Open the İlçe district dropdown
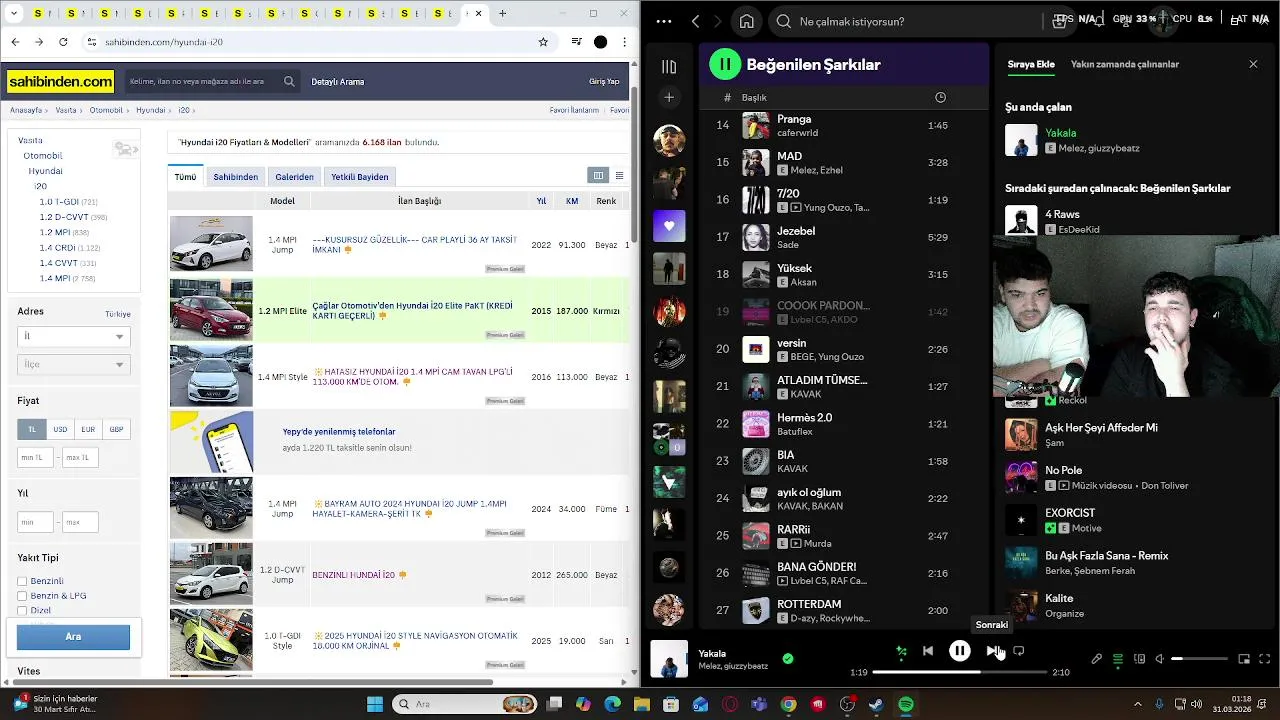 73,365
